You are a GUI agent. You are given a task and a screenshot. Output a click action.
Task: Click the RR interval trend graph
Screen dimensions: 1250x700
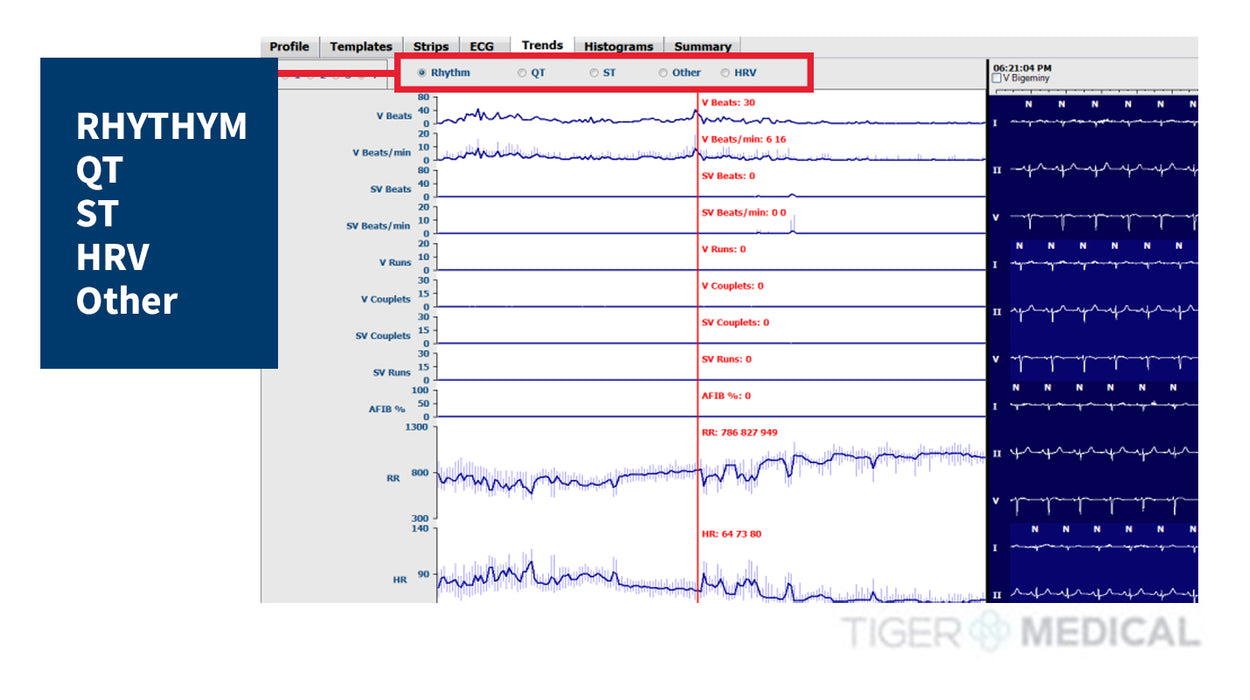pyautogui.click(x=560, y=475)
